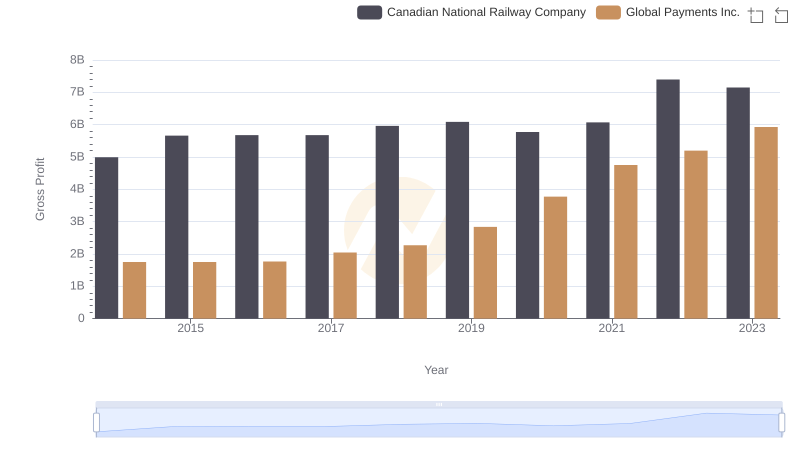Click the 1B y-axis label
Viewport: 800px width, 461px height.
click(77, 286)
